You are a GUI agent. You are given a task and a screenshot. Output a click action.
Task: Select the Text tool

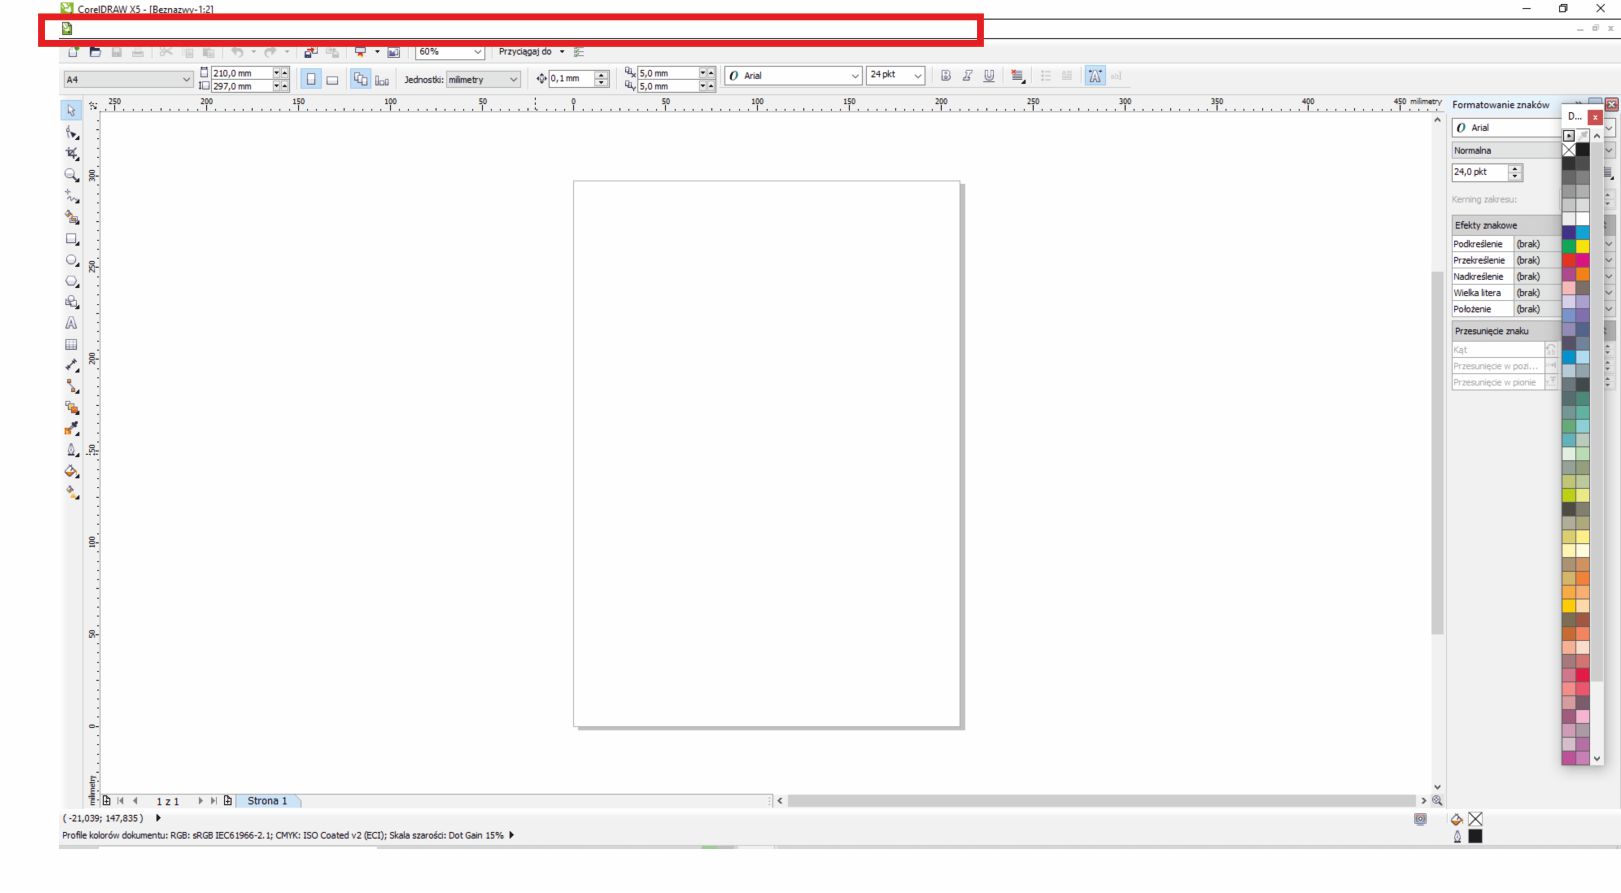71,323
